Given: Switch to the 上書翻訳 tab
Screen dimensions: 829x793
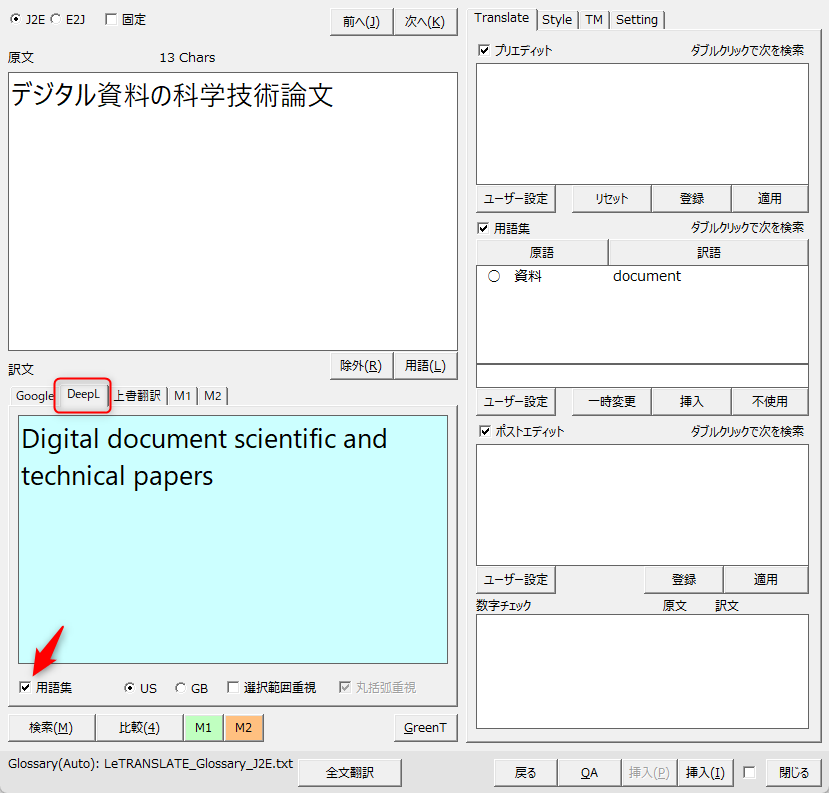Looking at the screenshot, I should [137, 396].
